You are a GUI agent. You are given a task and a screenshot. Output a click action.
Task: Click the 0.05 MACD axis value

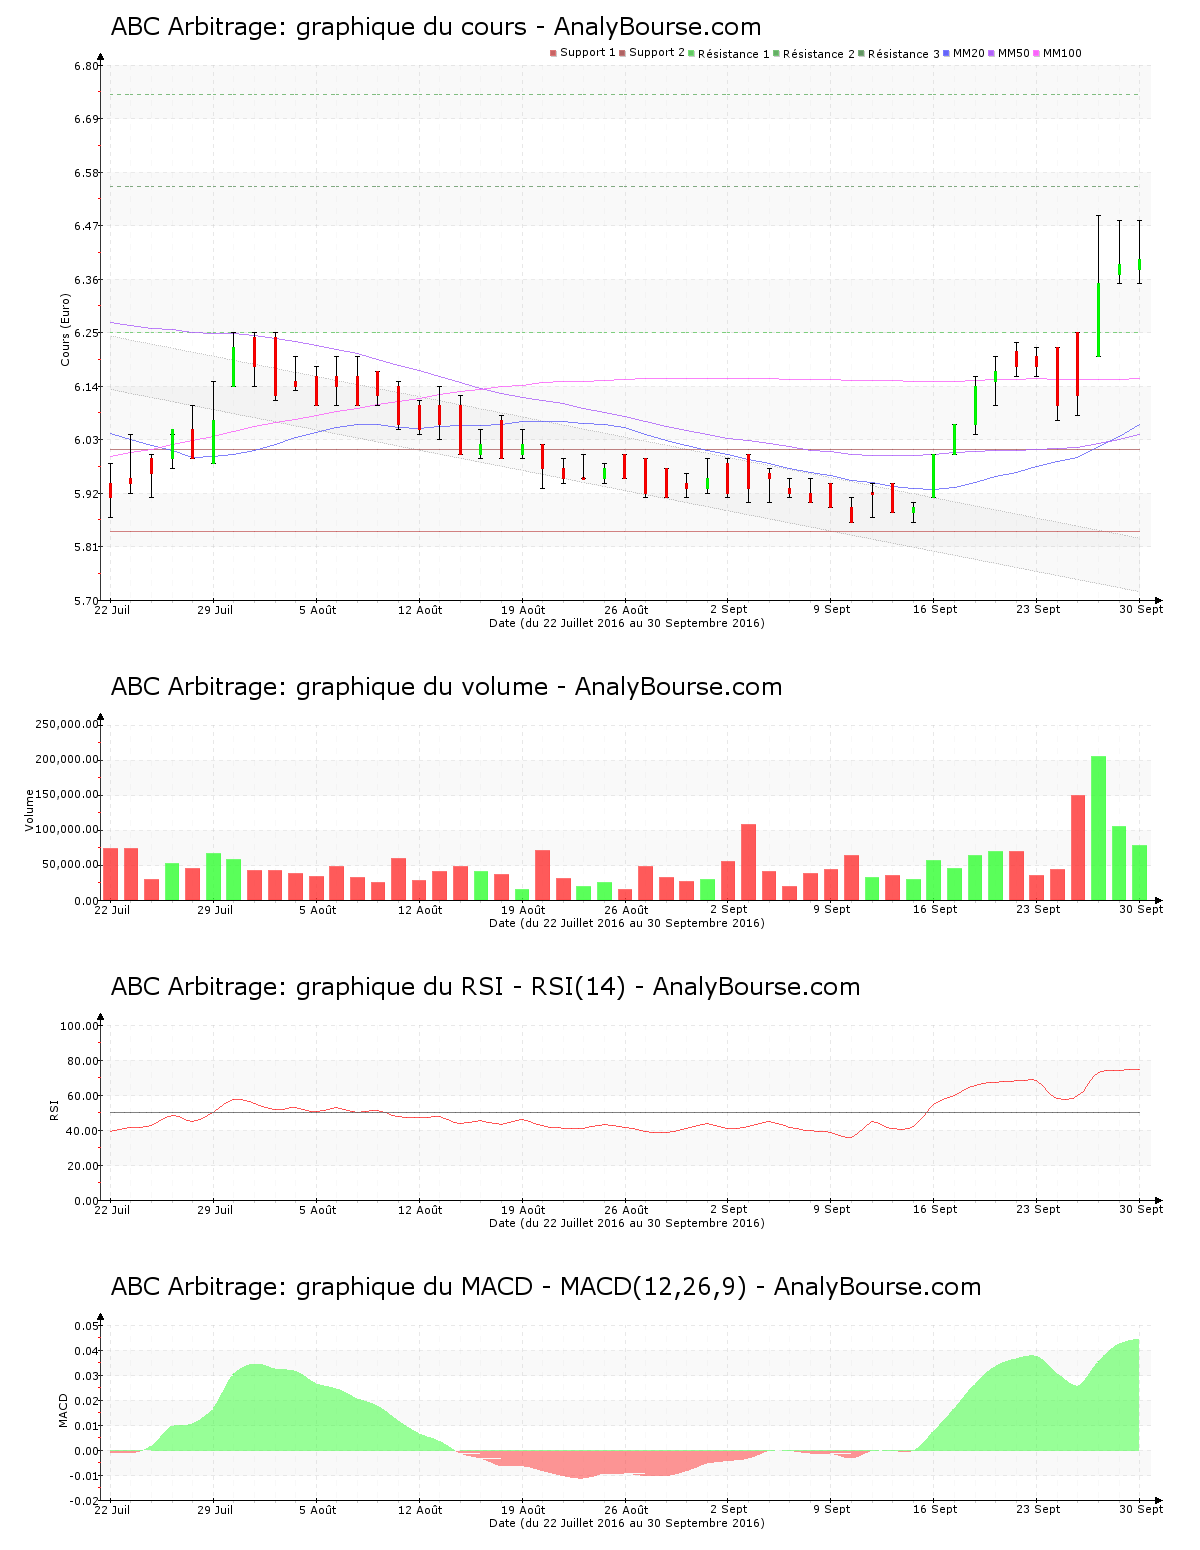pyautogui.click(x=87, y=1326)
